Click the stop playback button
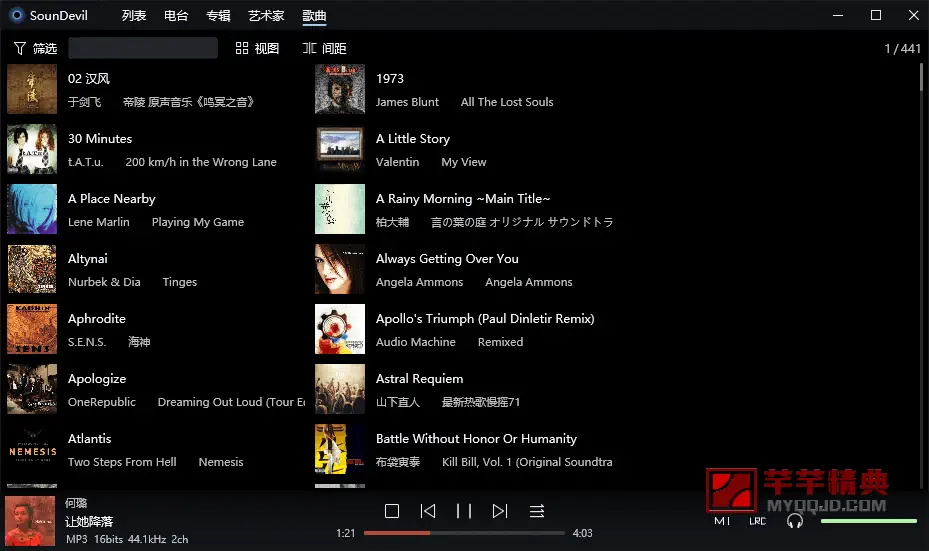 click(392, 511)
